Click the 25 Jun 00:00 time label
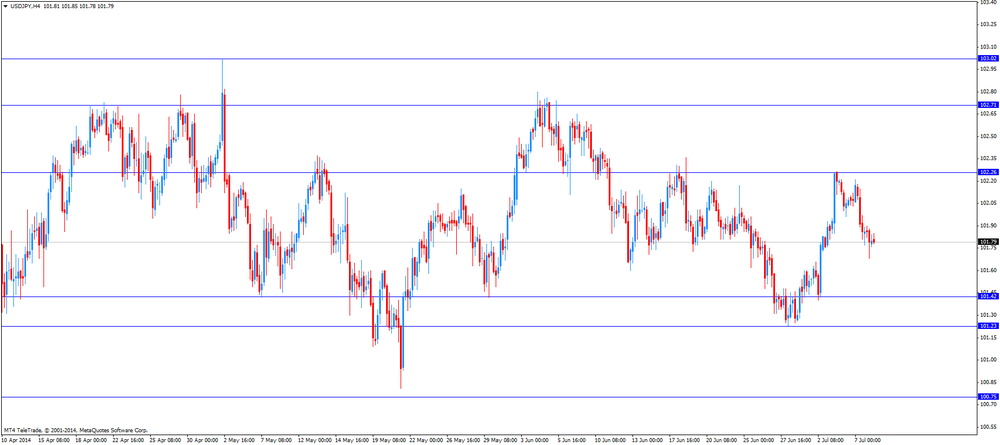 click(758, 441)
